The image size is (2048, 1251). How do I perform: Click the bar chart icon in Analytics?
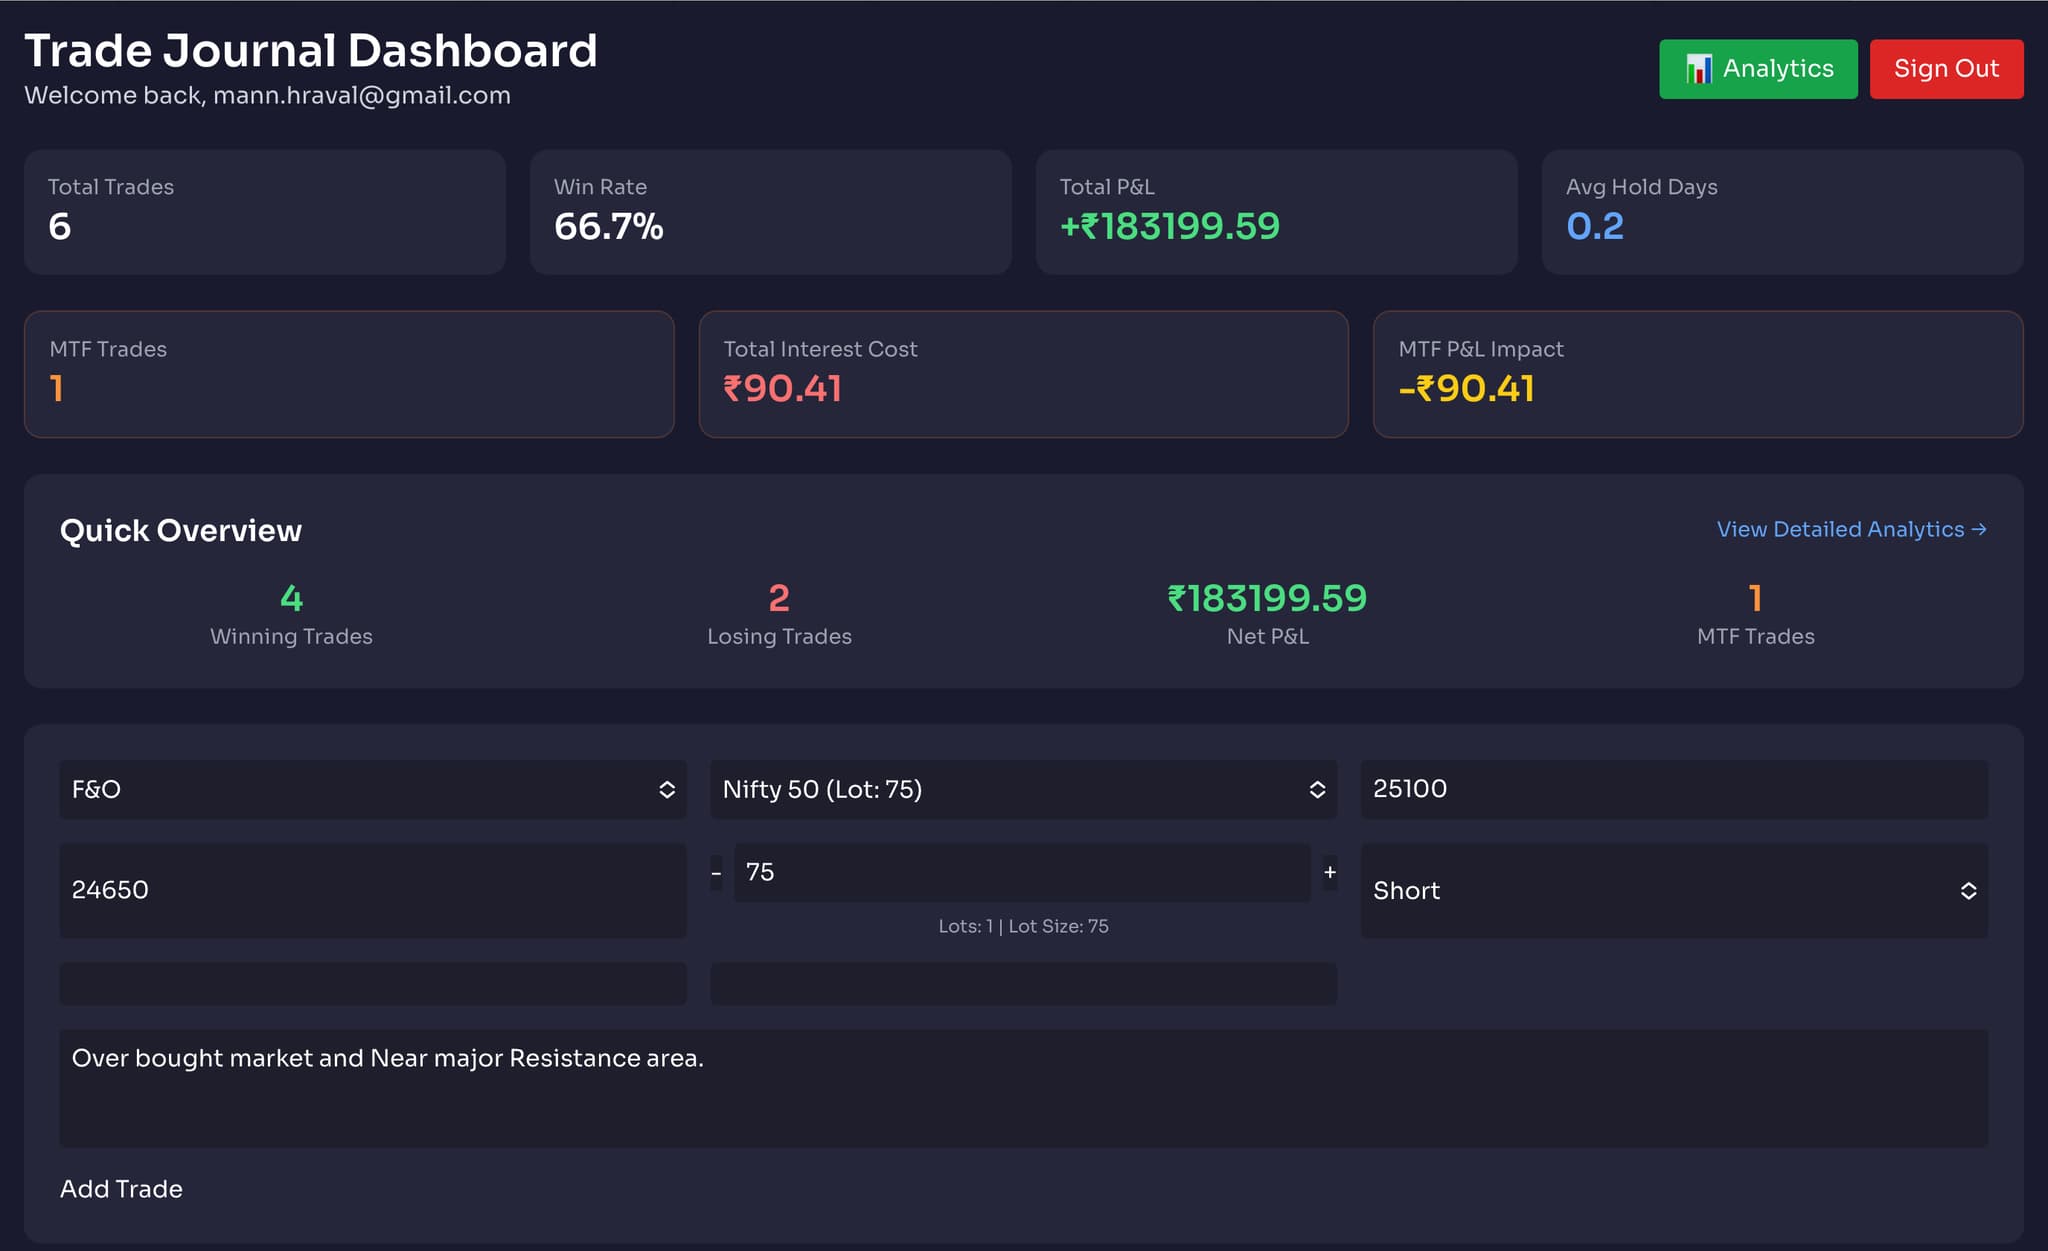click(1698, 69)
